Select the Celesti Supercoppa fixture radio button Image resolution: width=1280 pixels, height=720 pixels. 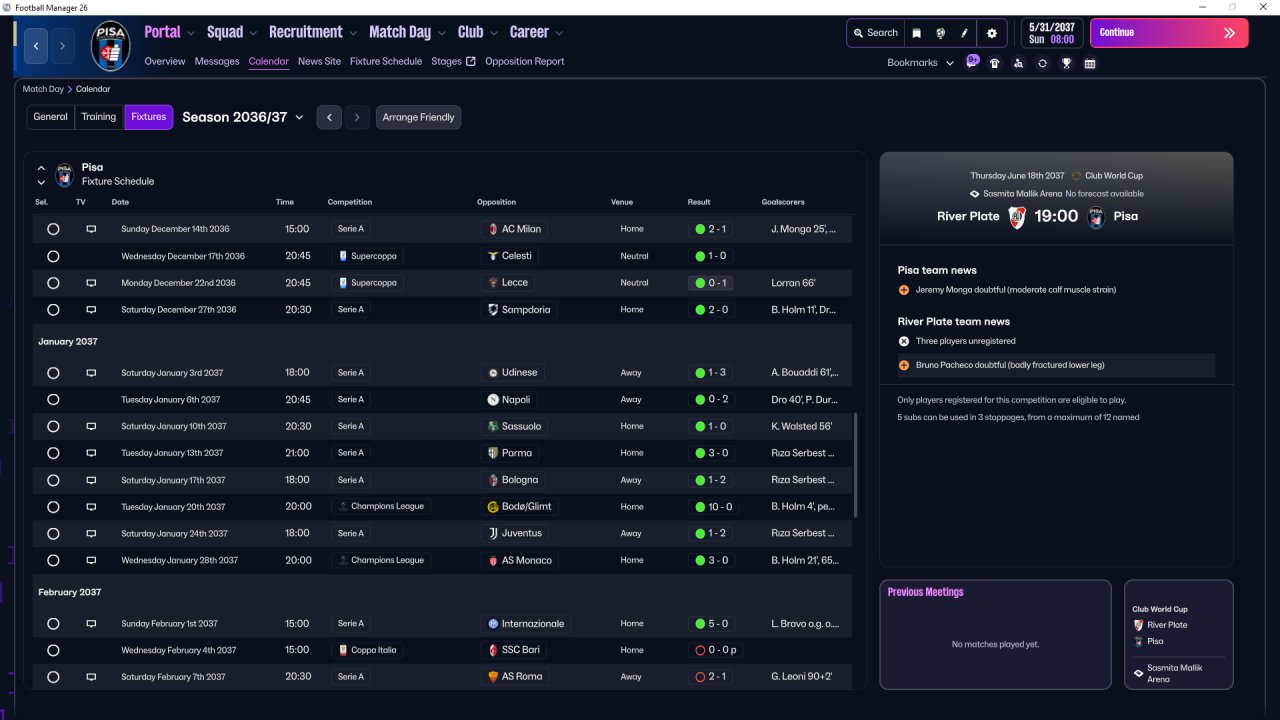[53, 256]
